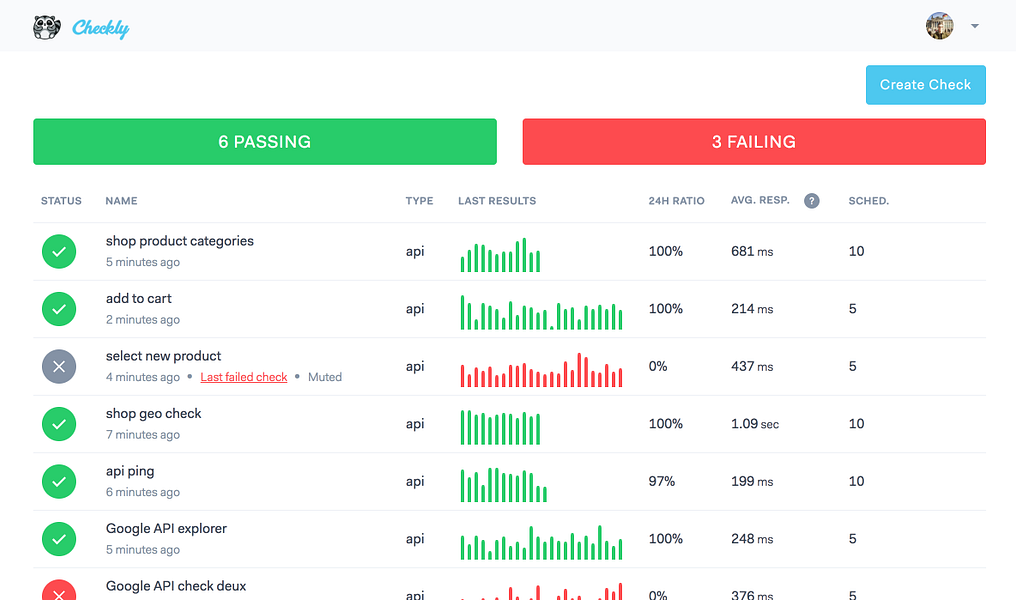Viewport: 1016px width, 600px height.
Task: Open the Last failed check link
Action: point(244,377)
